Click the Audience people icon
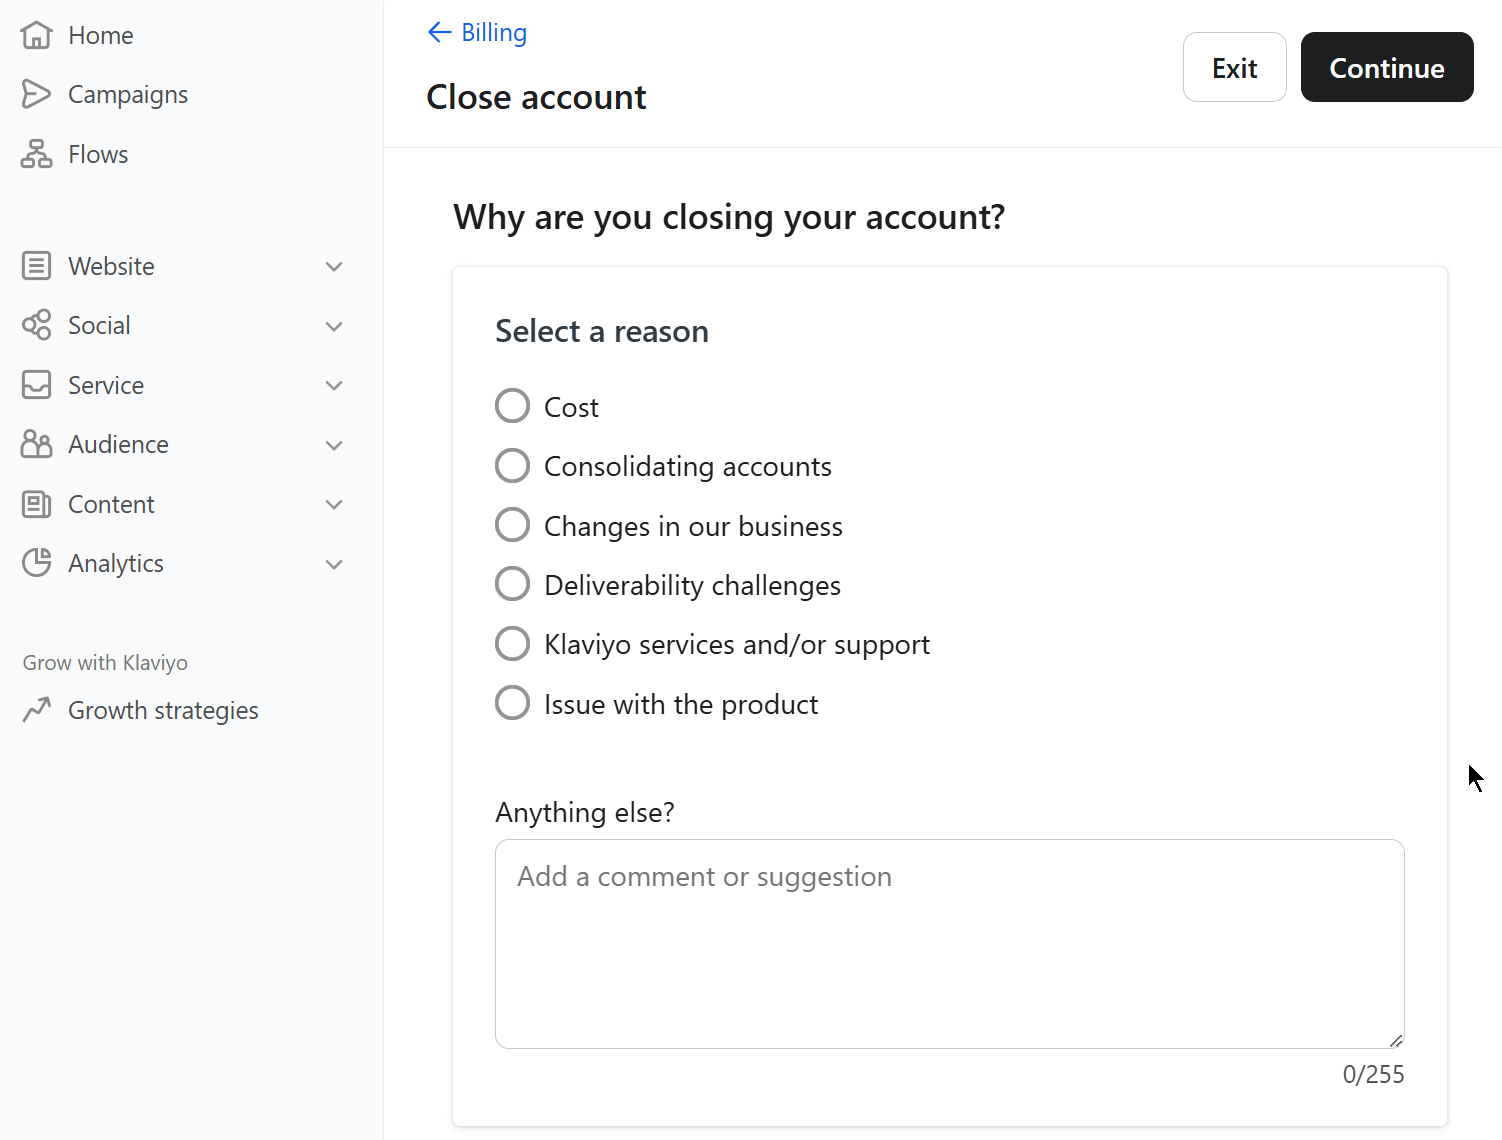The image size is (1502, 1140). pyautogui.click(x=36, y=444)
